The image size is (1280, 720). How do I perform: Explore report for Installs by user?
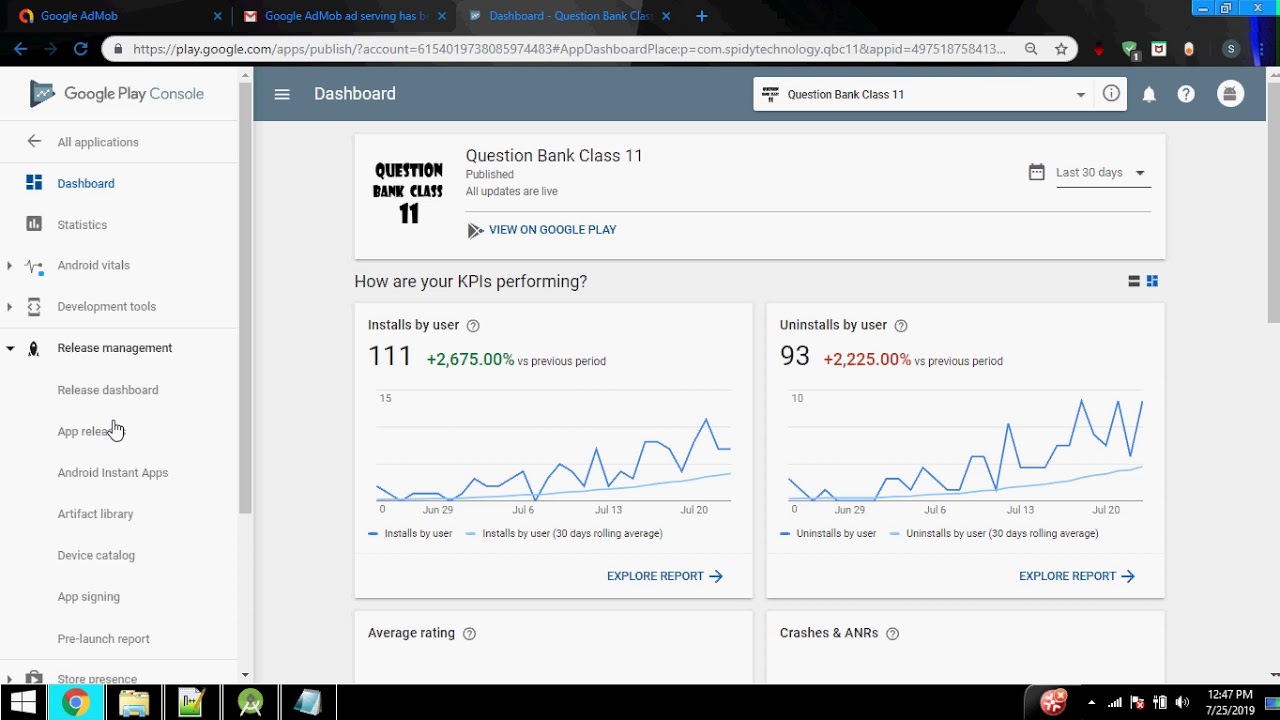665,576
